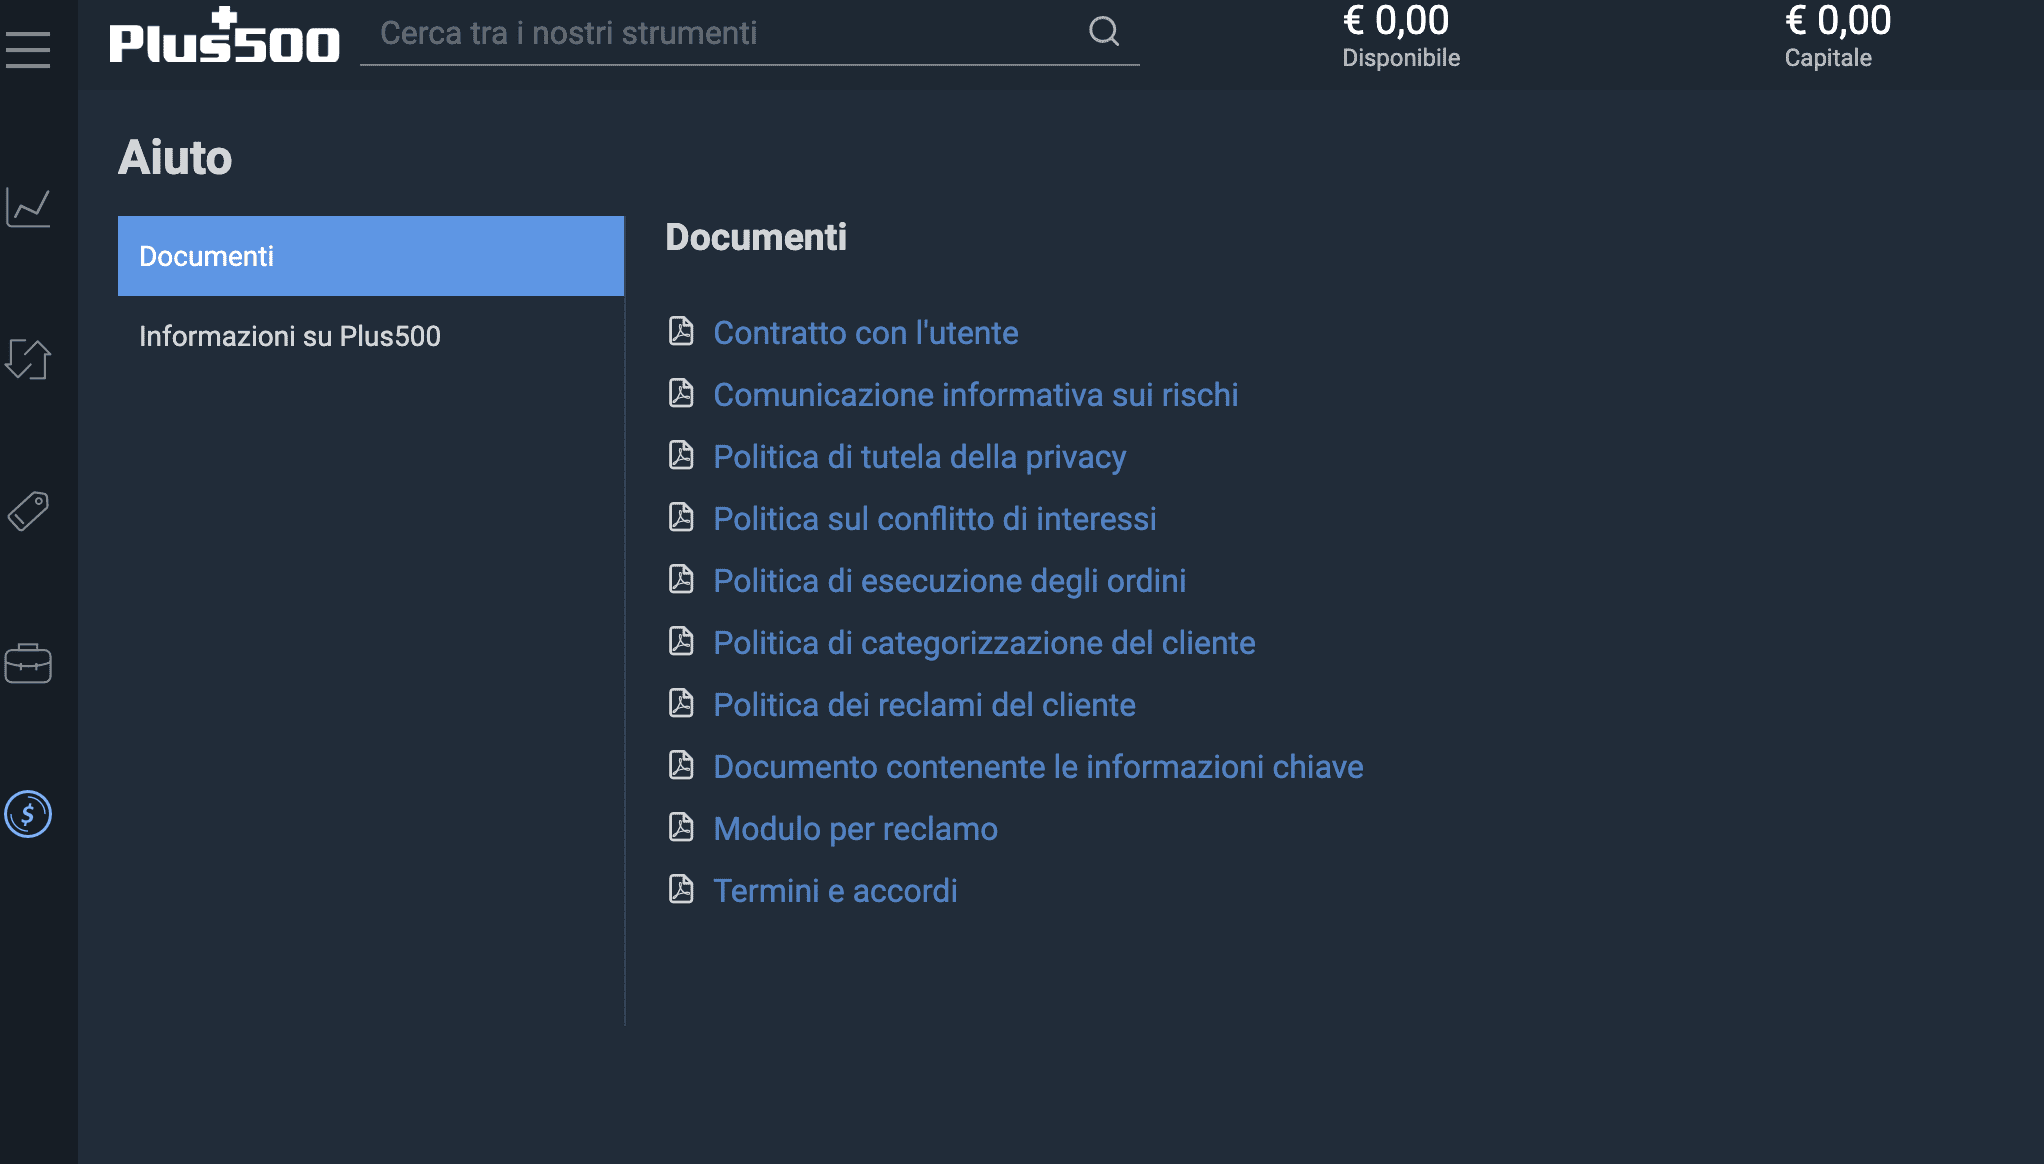Switch to Informazioni su Plus500
Screen dimensions: 2044x1164
pyautogui.click(x=290, y=336)
